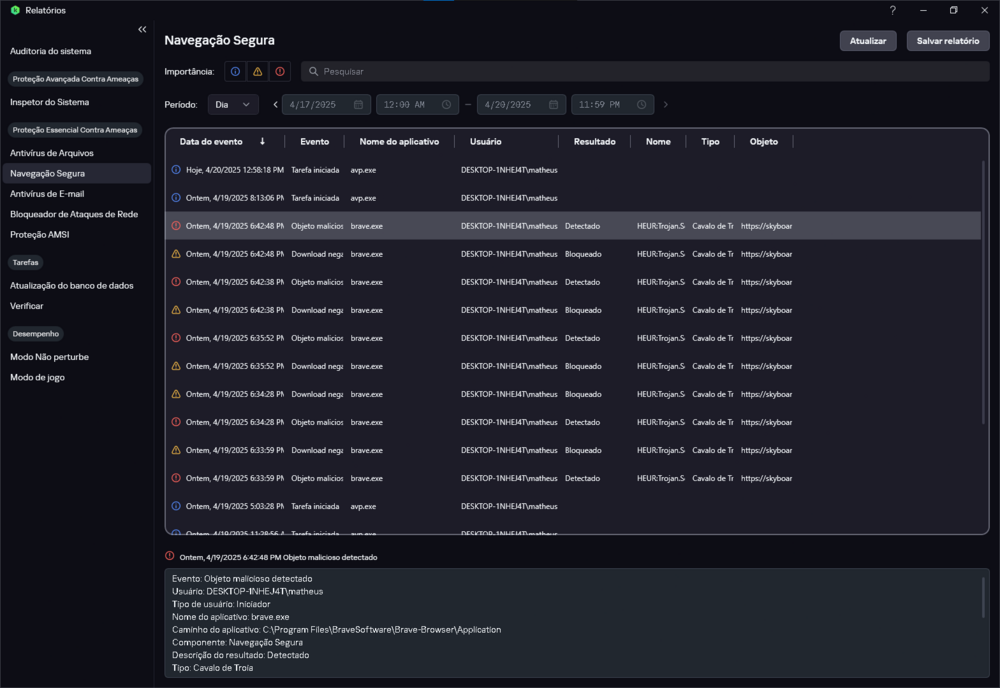The image size is (1000, 688).
Task: Click the calendar icon in the 4/20/2025 field
Action: pyautogui.click(x=553, y=105)
